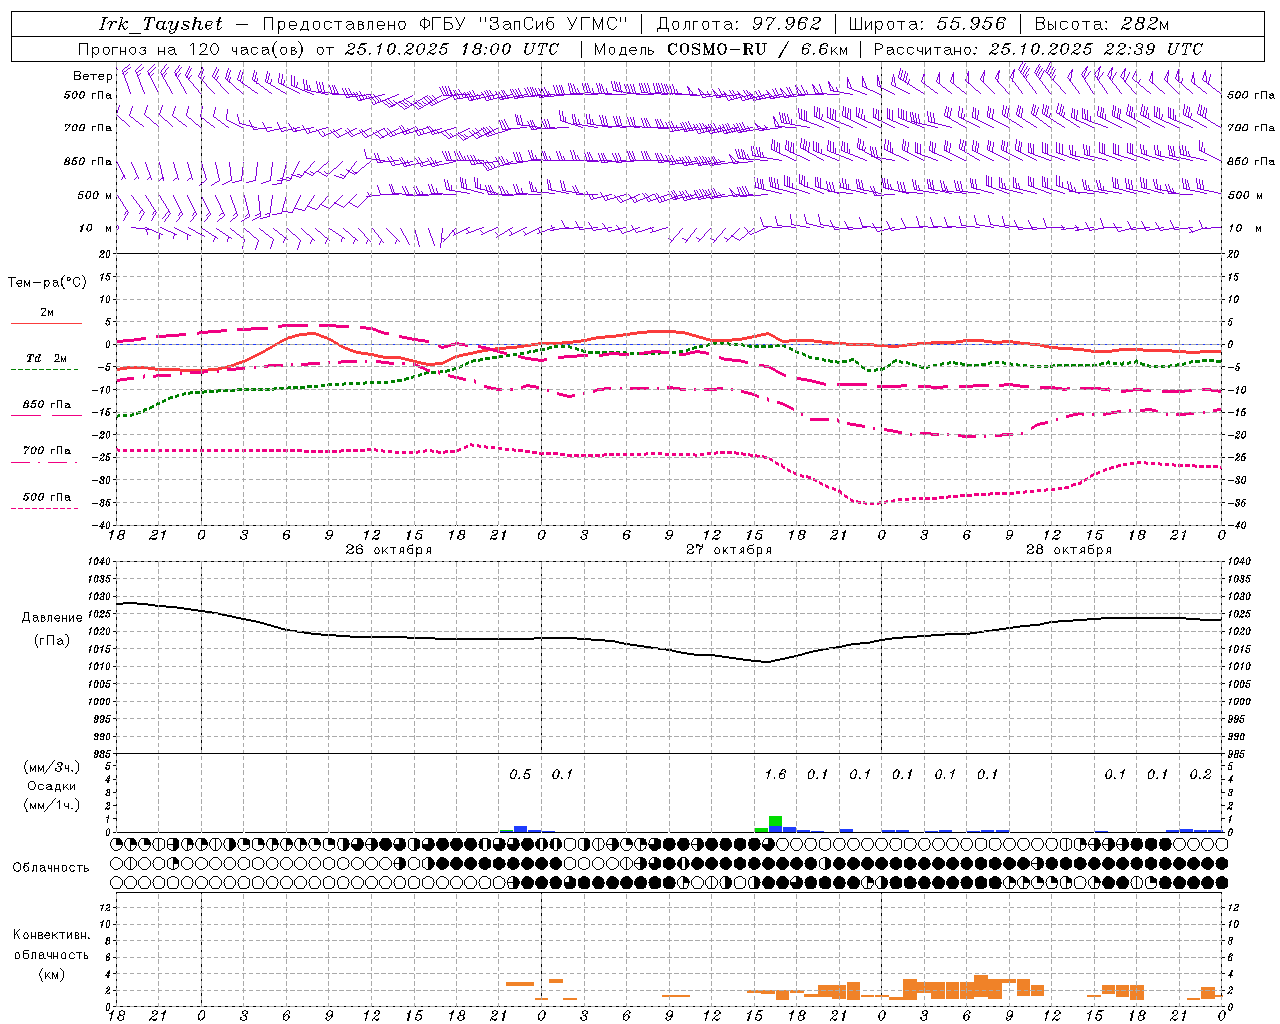
Task: Click the tallest green precipitation bar
Action: (x=775, y=821)
